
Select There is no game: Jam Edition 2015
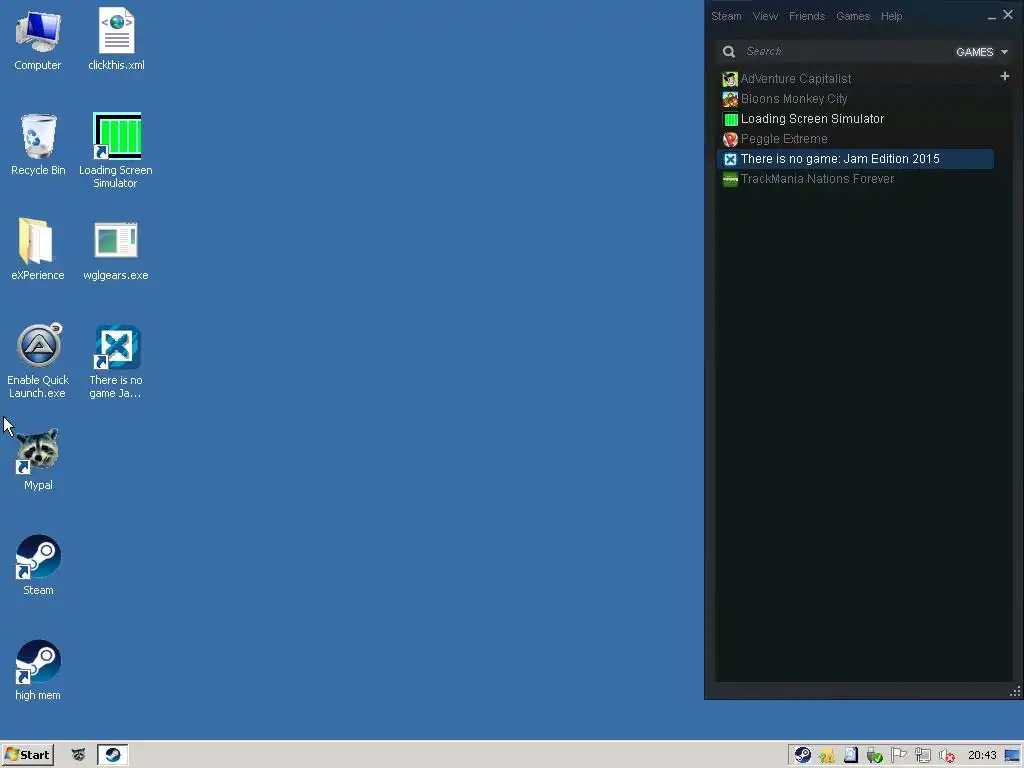pos(856,159)
